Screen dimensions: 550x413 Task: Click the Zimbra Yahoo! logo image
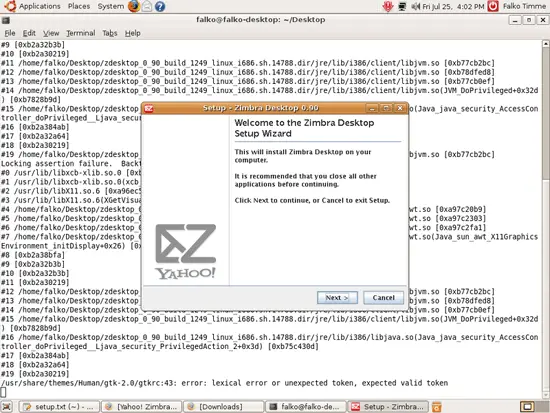[x=186, y=251]
